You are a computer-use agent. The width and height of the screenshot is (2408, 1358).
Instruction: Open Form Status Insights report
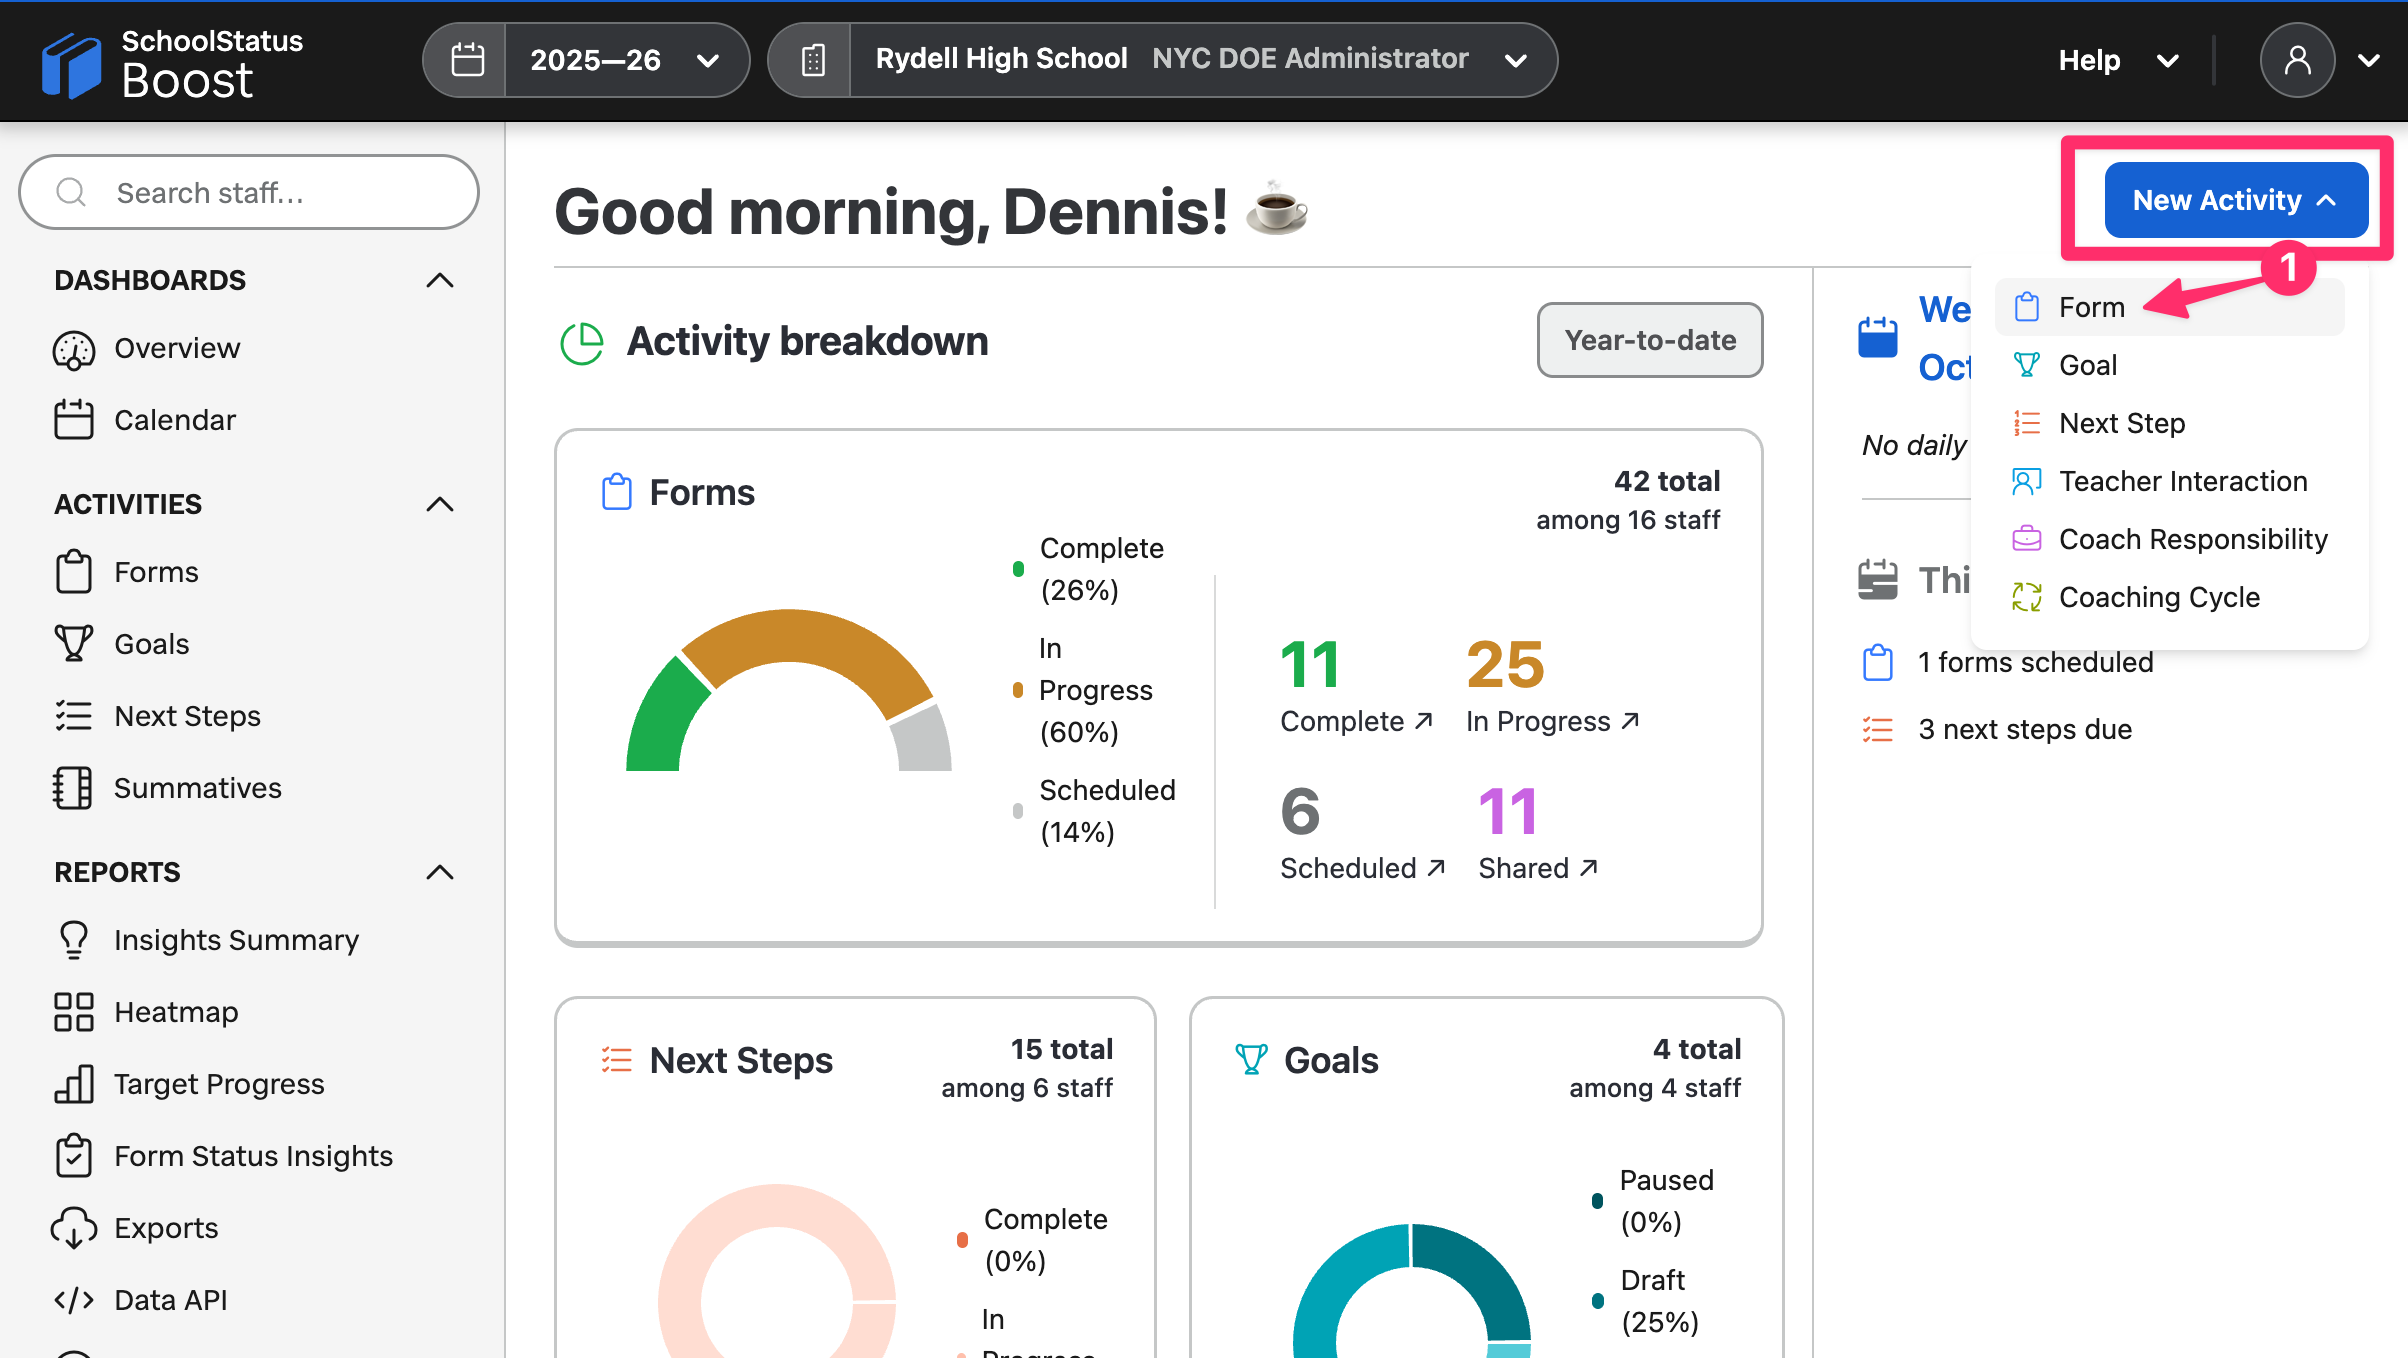(253, 1156)
